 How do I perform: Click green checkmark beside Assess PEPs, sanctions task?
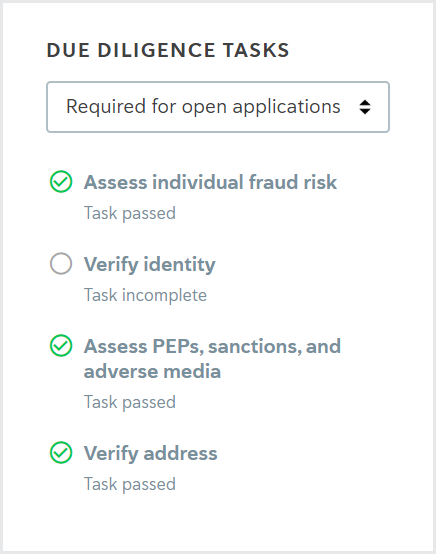point(61,346)
